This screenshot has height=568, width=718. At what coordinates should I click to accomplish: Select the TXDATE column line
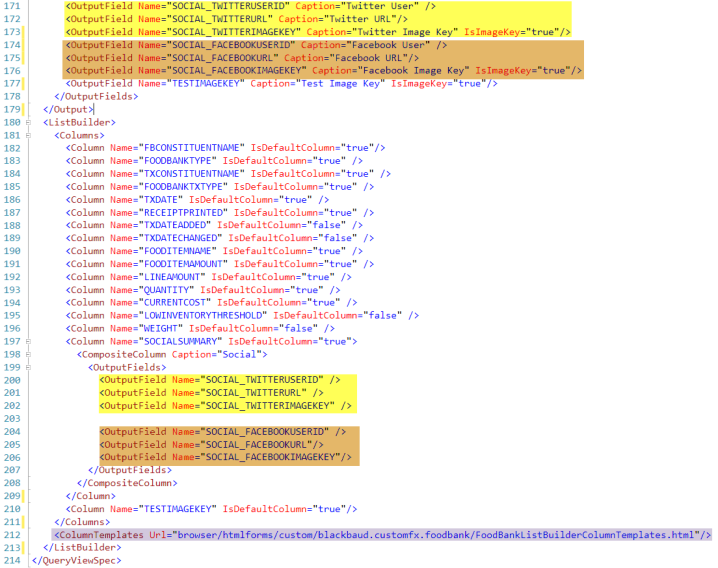[197, 200]
